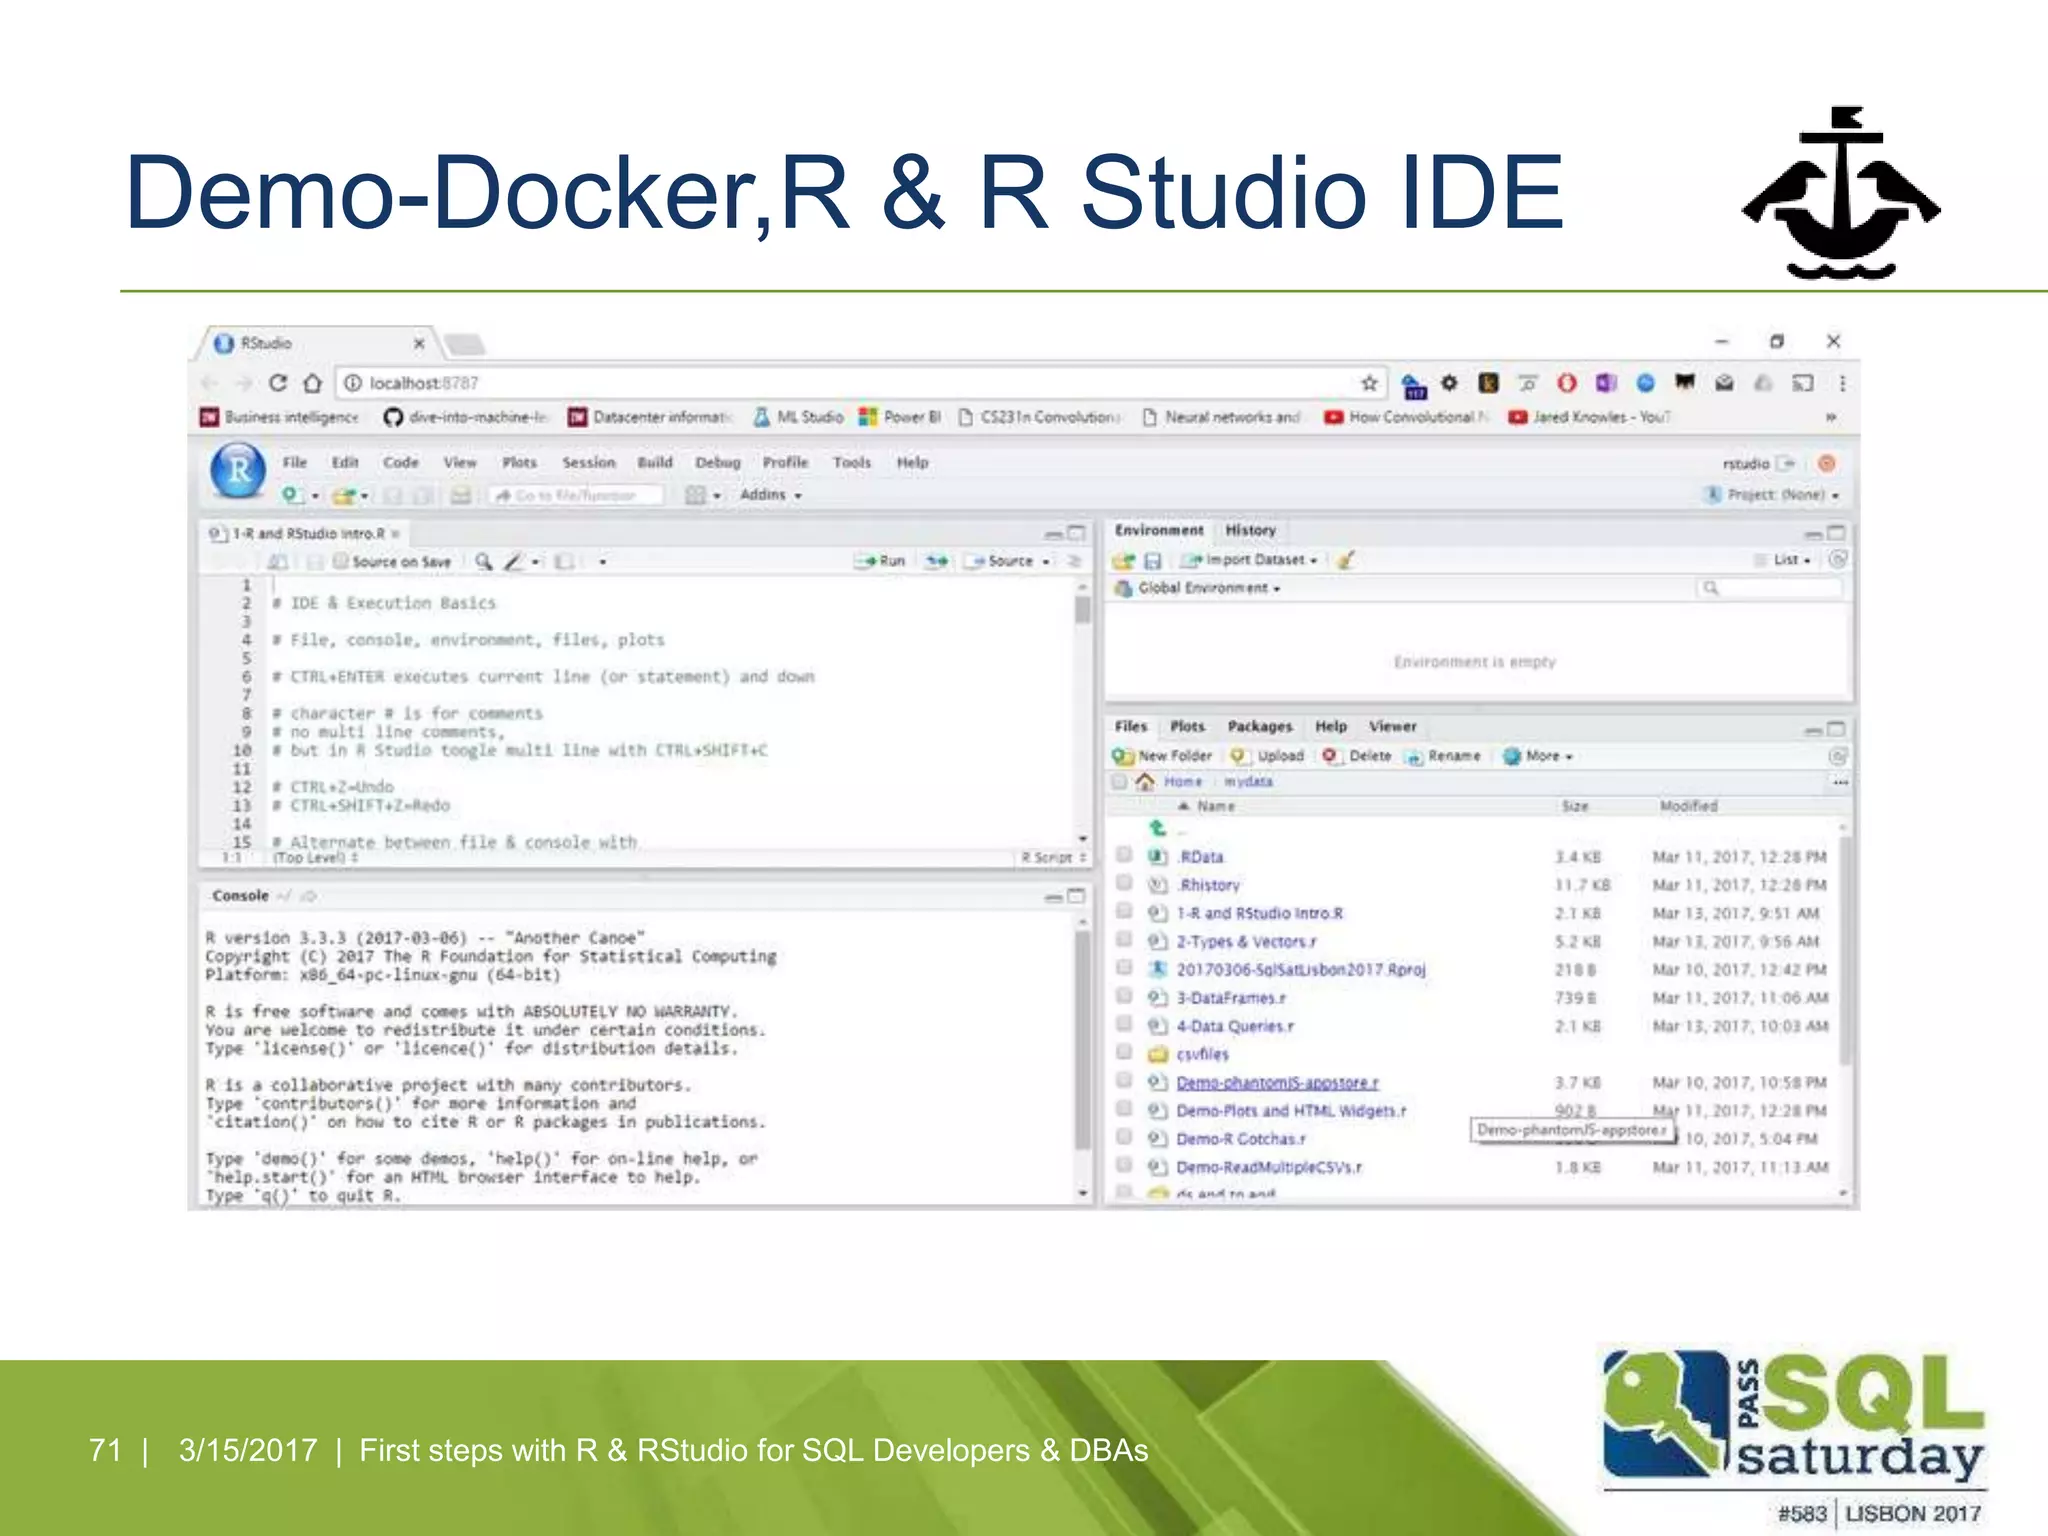The width and height of the screenshot is (2048, 1536).
Task: Open the Business intelligence bookmark
Action: (x=279, y=417)
